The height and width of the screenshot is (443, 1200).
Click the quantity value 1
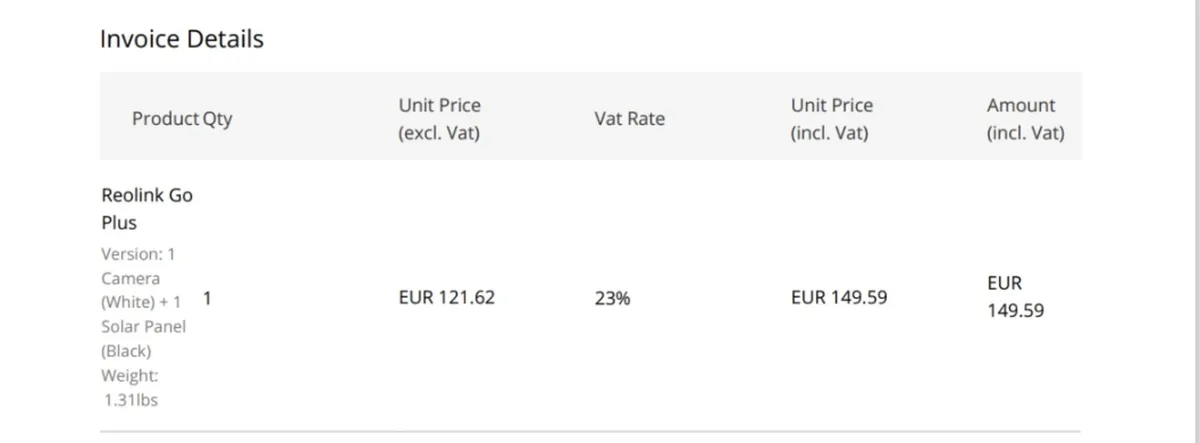click(x=207, y=297)
